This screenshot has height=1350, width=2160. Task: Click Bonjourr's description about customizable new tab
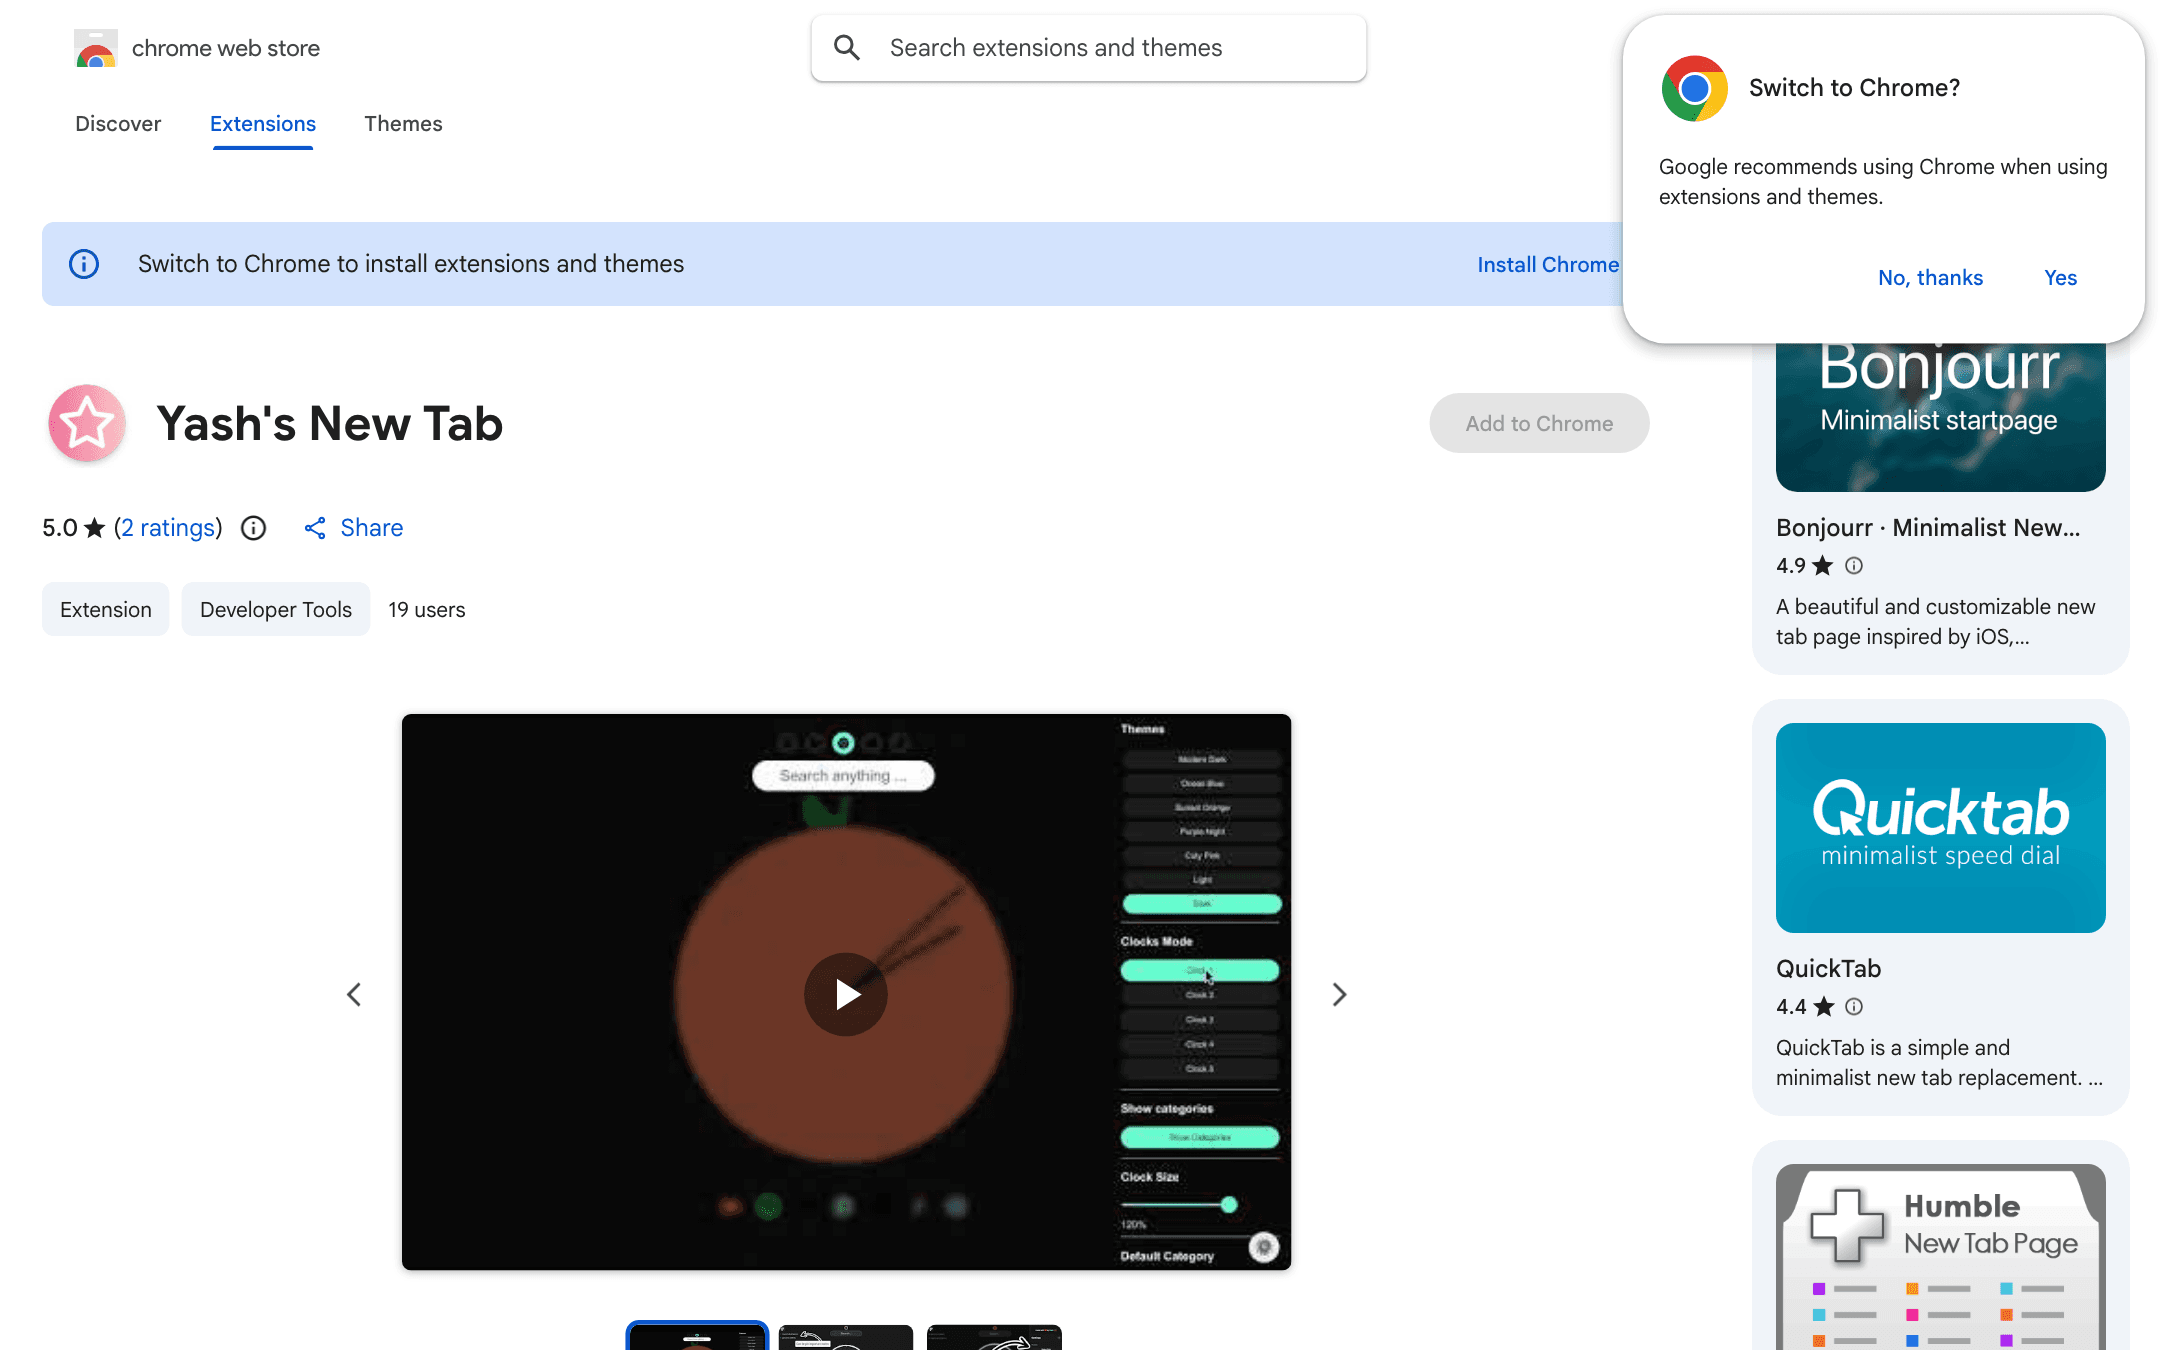1935,622
